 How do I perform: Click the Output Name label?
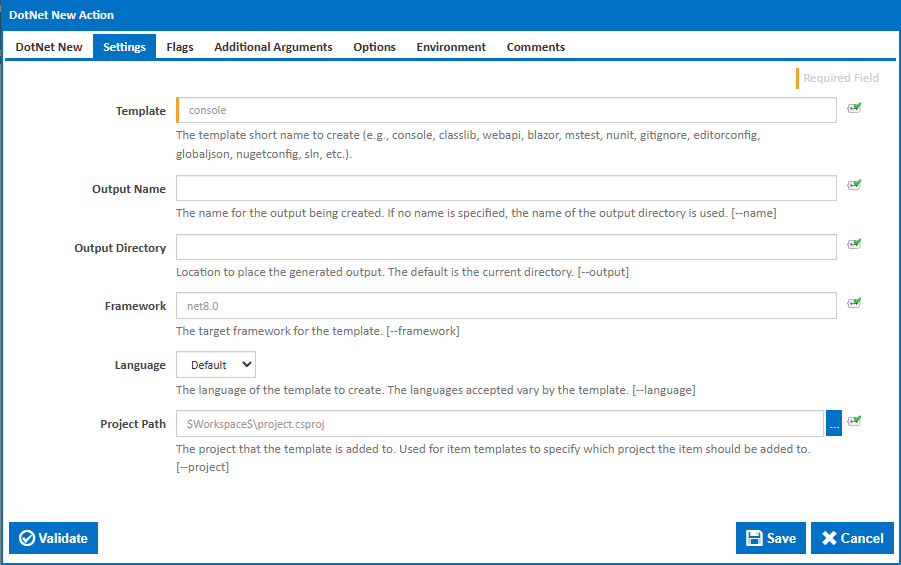pos(129,189)
